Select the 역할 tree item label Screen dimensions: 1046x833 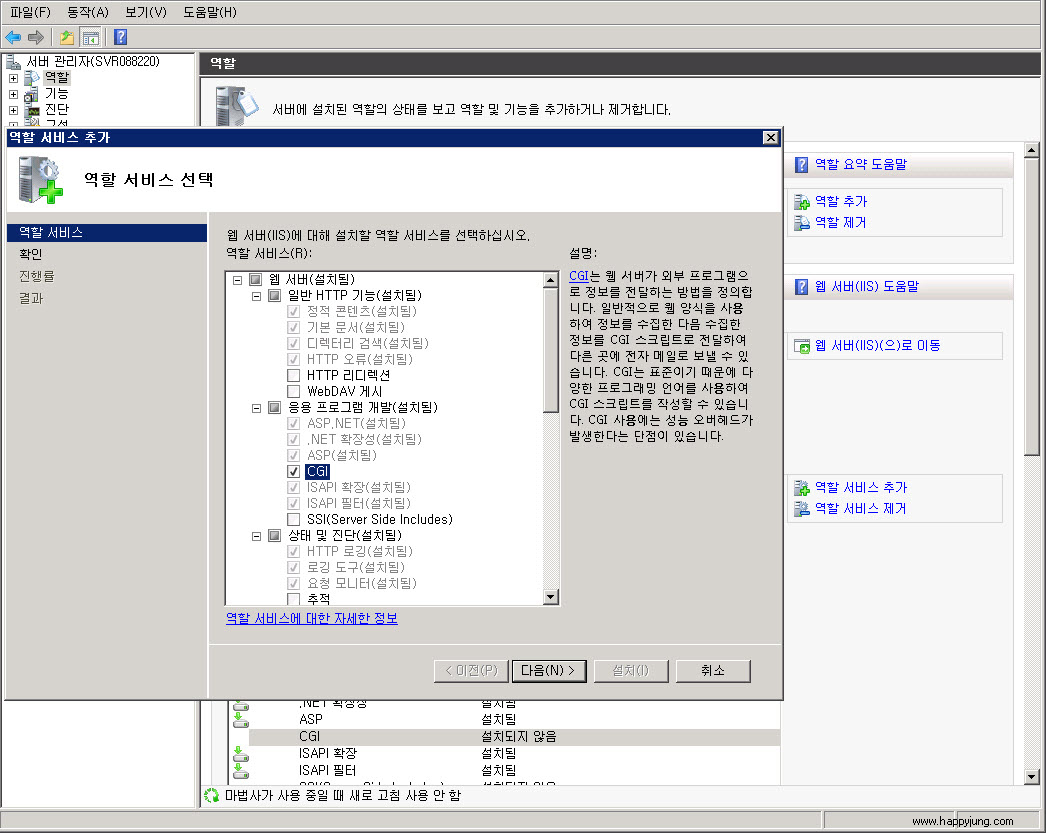pyautogui.click(x=57, y=78)
